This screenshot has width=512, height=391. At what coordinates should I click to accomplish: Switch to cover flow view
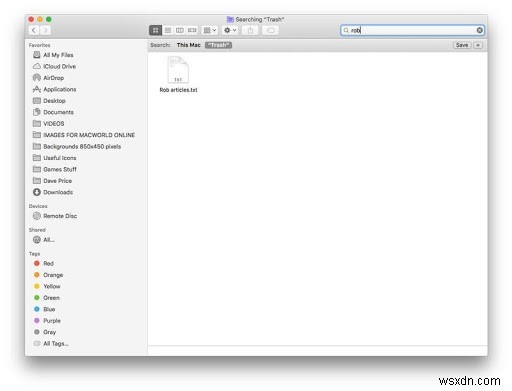192,30
